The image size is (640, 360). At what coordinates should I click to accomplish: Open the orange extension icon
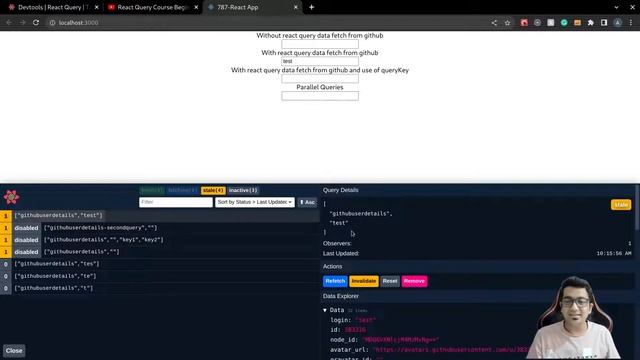(x=577, y=23)
